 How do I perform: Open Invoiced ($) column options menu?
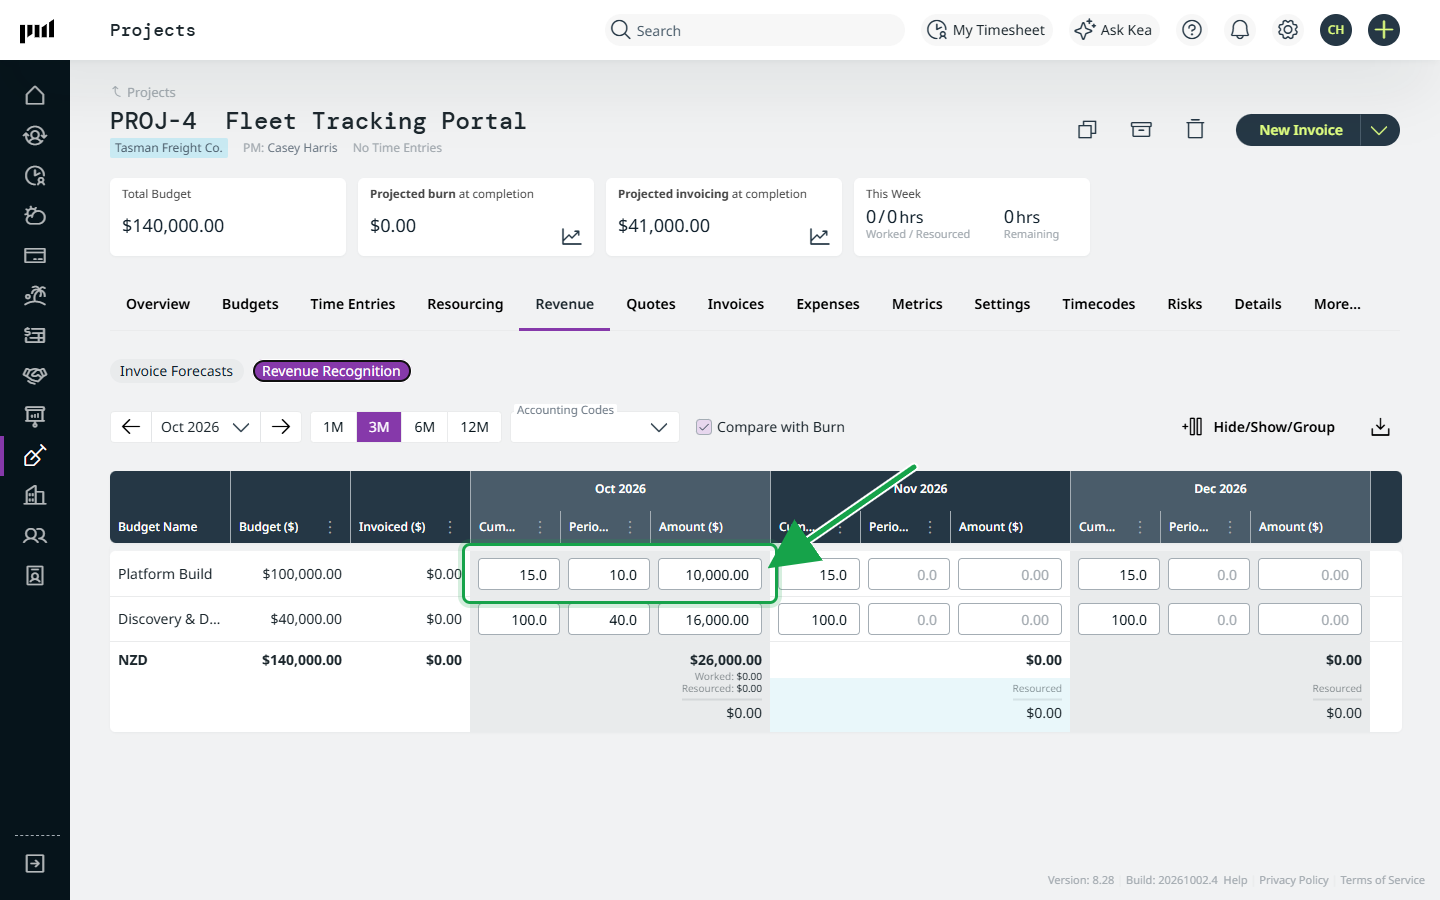[450, 527]
